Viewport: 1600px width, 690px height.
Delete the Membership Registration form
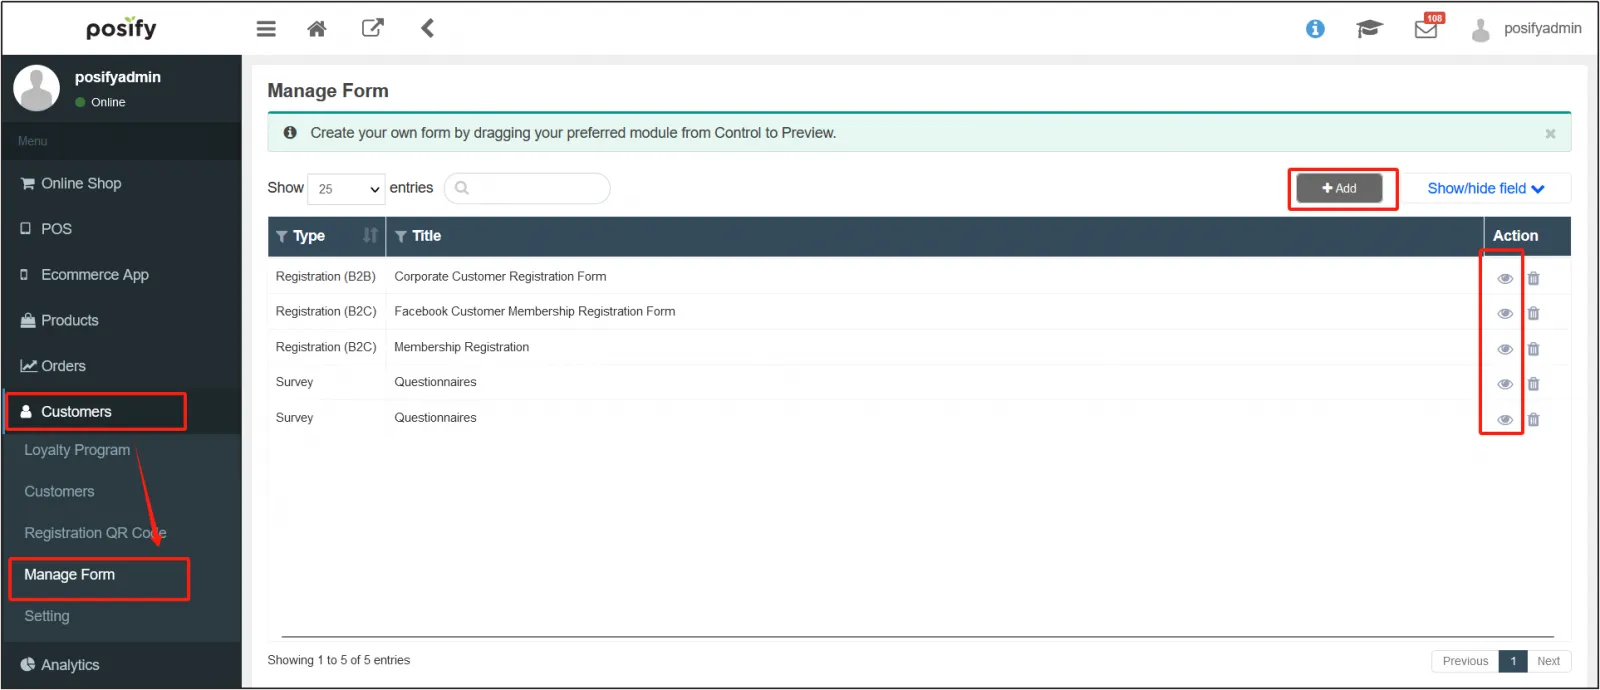point(1533,349)
